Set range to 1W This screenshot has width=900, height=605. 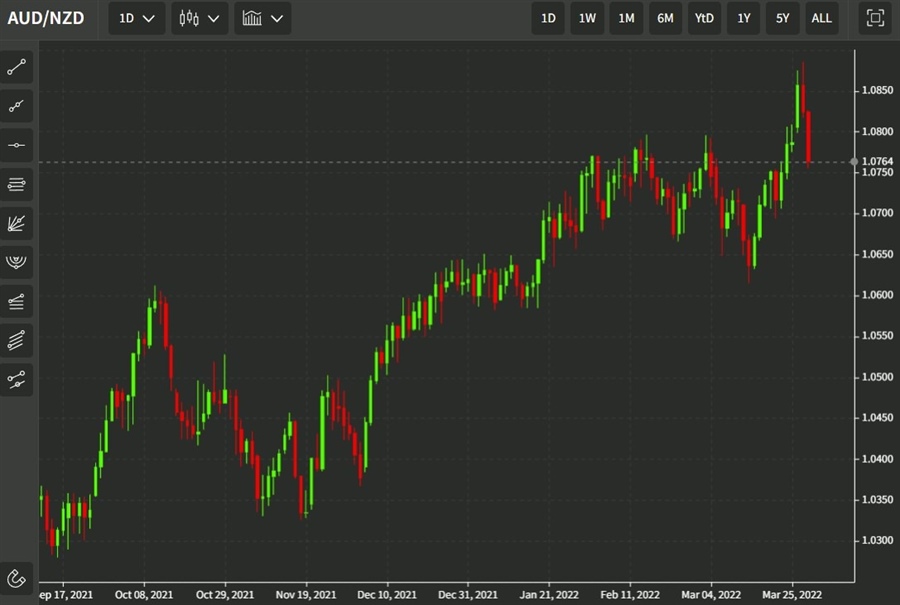click(x=587, y=18)
